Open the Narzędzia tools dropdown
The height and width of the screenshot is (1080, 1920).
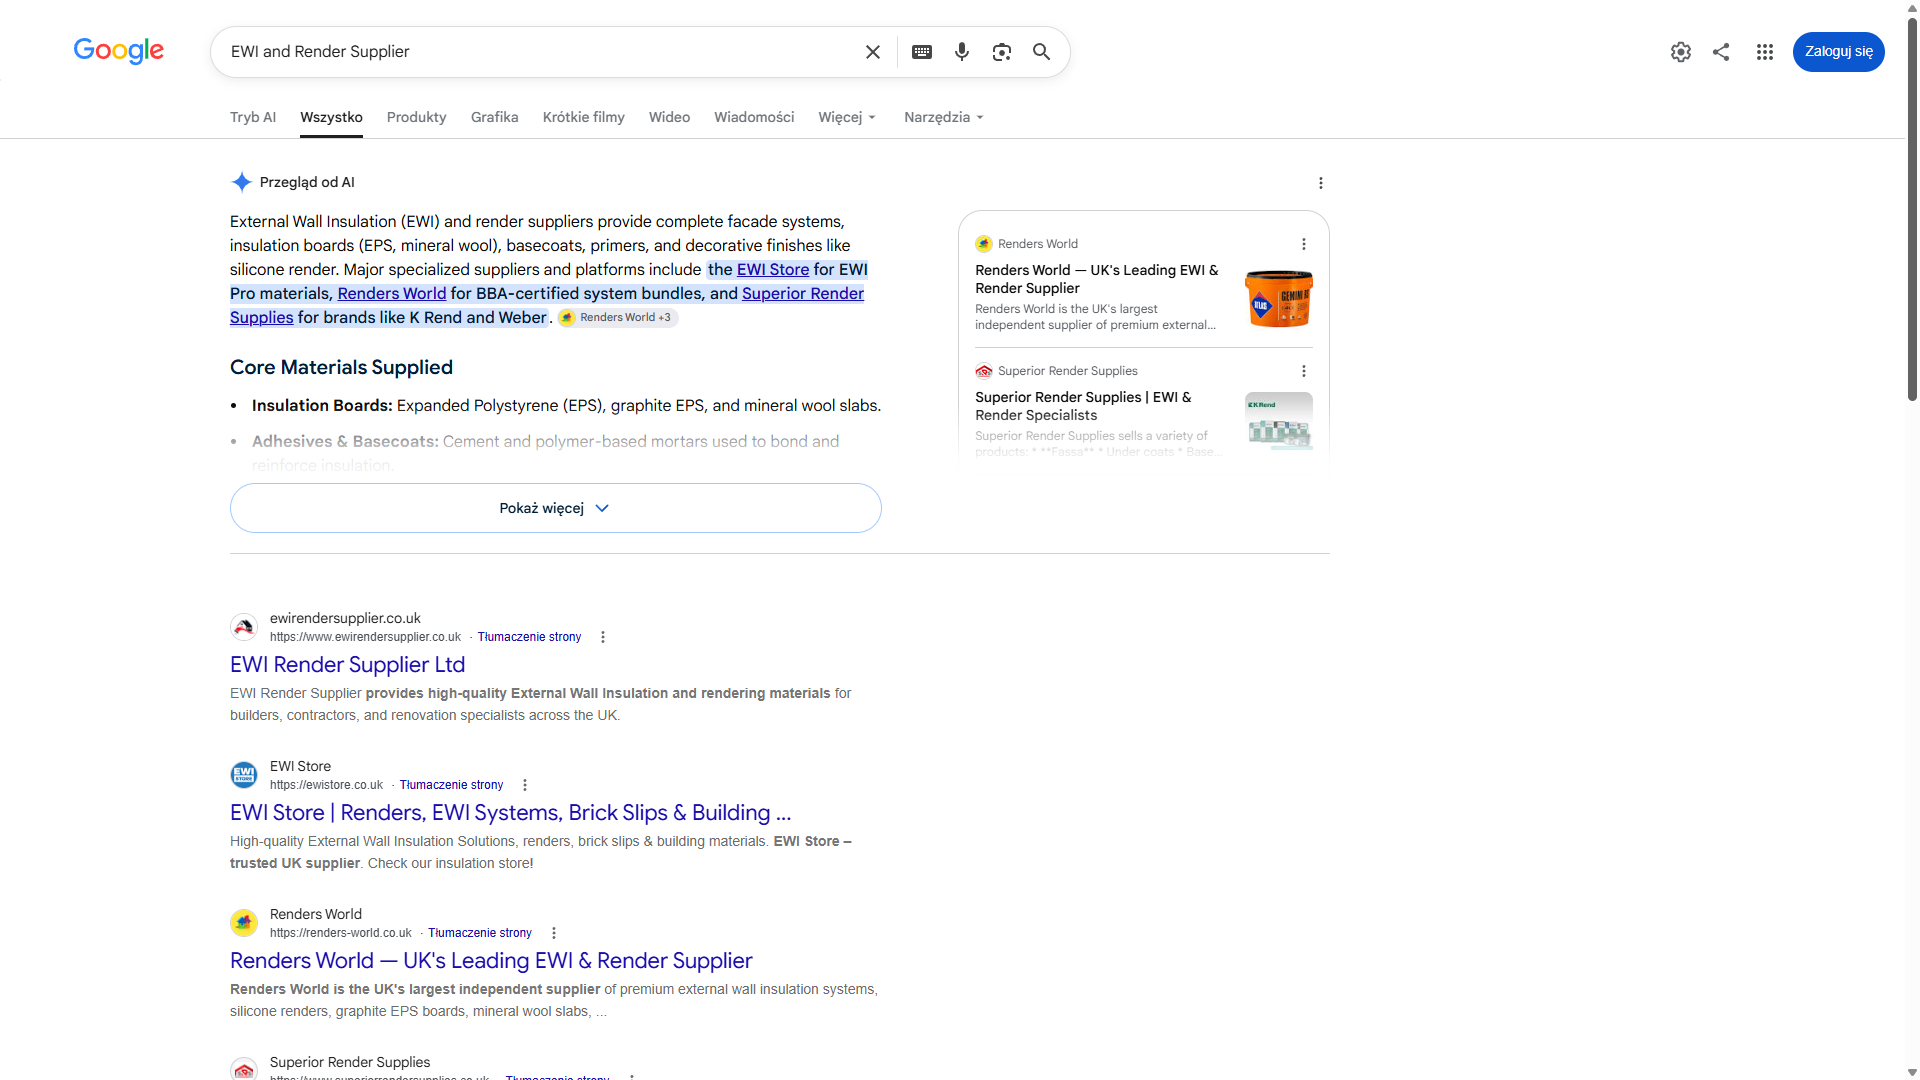(x=944, y=117)
